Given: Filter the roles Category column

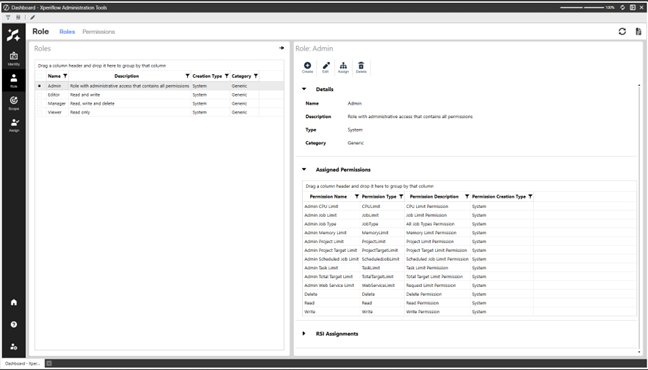Looking at the screenshot, I should click(255, 76).
